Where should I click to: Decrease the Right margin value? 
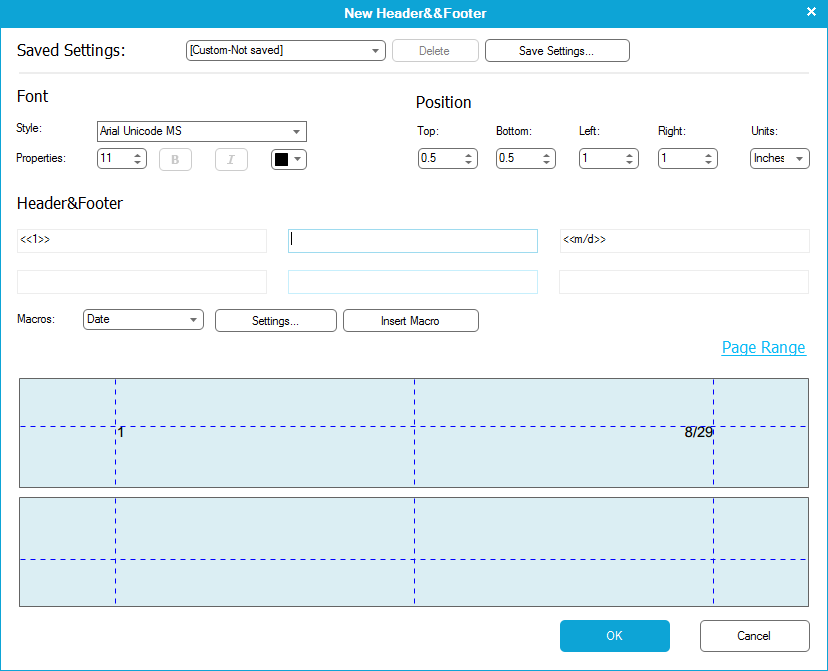point(708,163)
